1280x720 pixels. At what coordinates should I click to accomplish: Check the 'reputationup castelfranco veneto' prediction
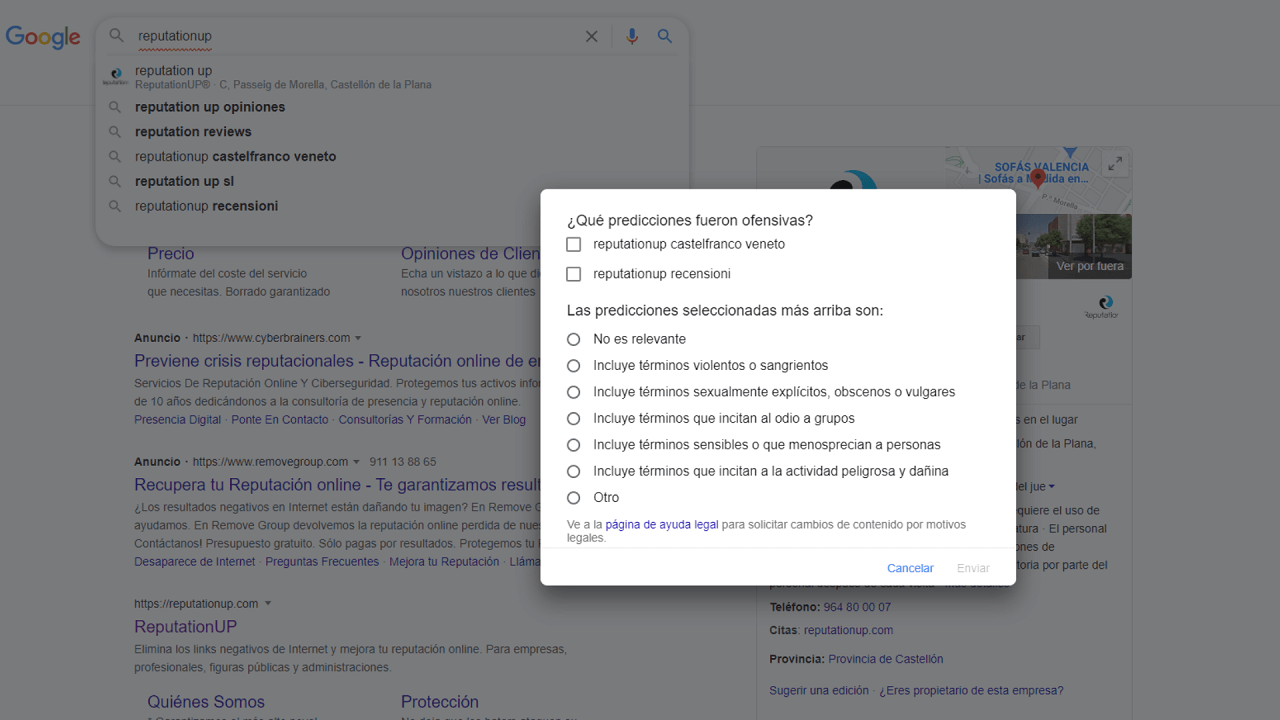pyautogui.click(x=573, y=244)
